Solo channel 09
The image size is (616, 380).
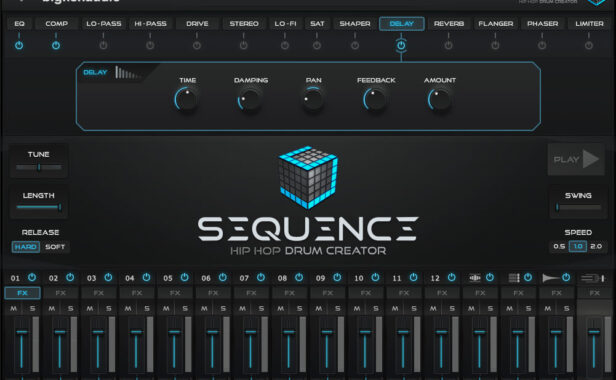pos(337,308)
